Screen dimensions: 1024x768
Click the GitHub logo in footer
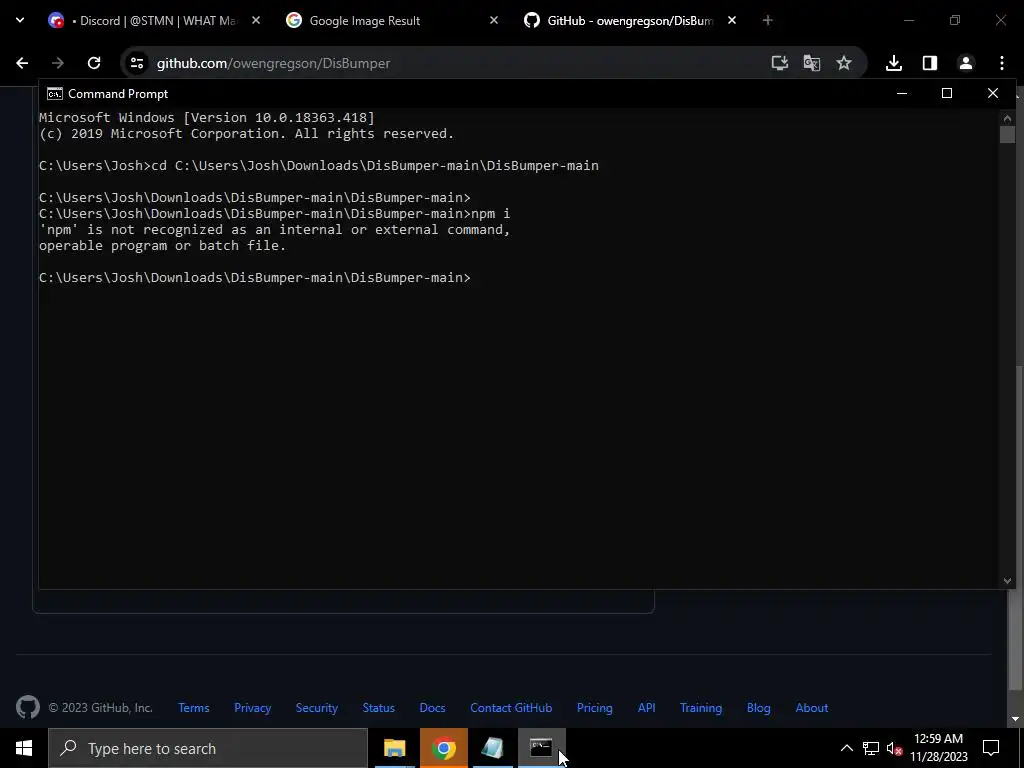[x=27, y=707]
